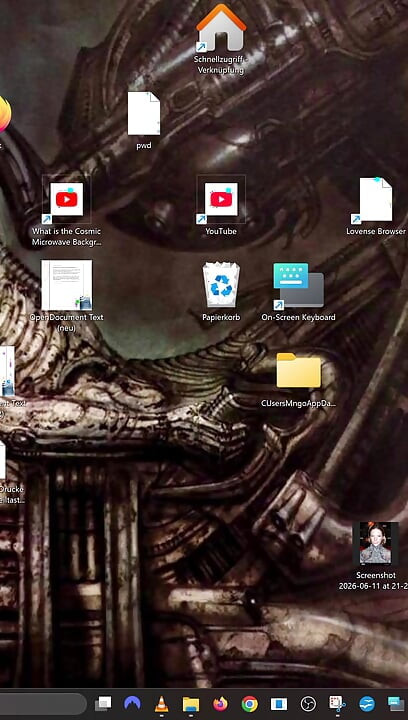The width and height of the screenshot is (408, 720).
Task: Launch NordVPN from the taskbar
Action: 132,703
